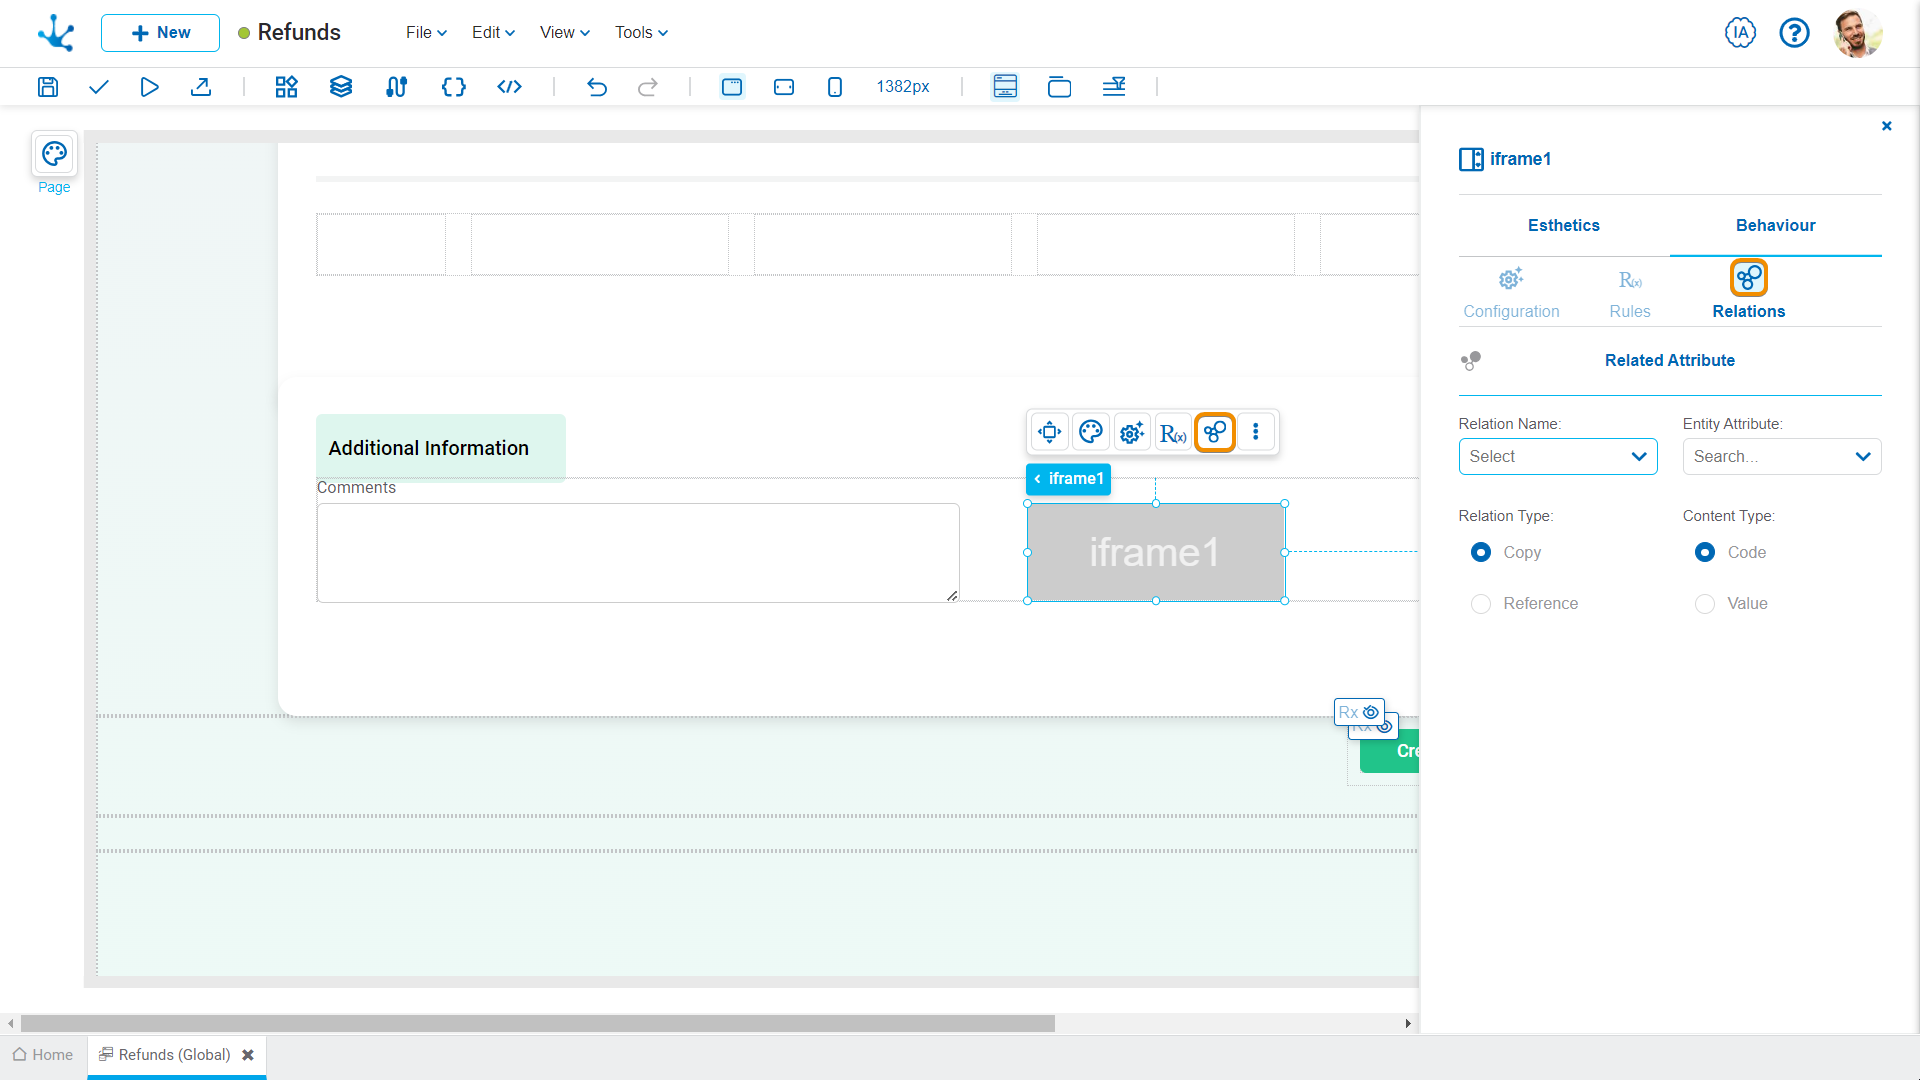Open the IA assistant icon
This screenshot has height=1080, width=1920.
(1740, 33)
